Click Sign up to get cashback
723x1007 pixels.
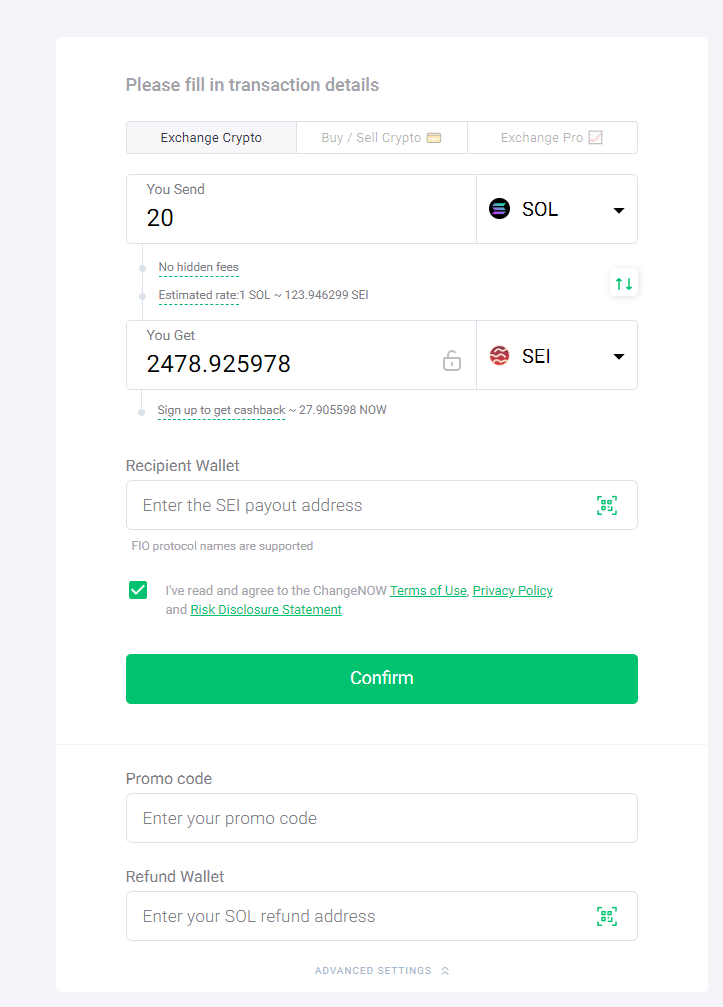(x=221, y=410)
